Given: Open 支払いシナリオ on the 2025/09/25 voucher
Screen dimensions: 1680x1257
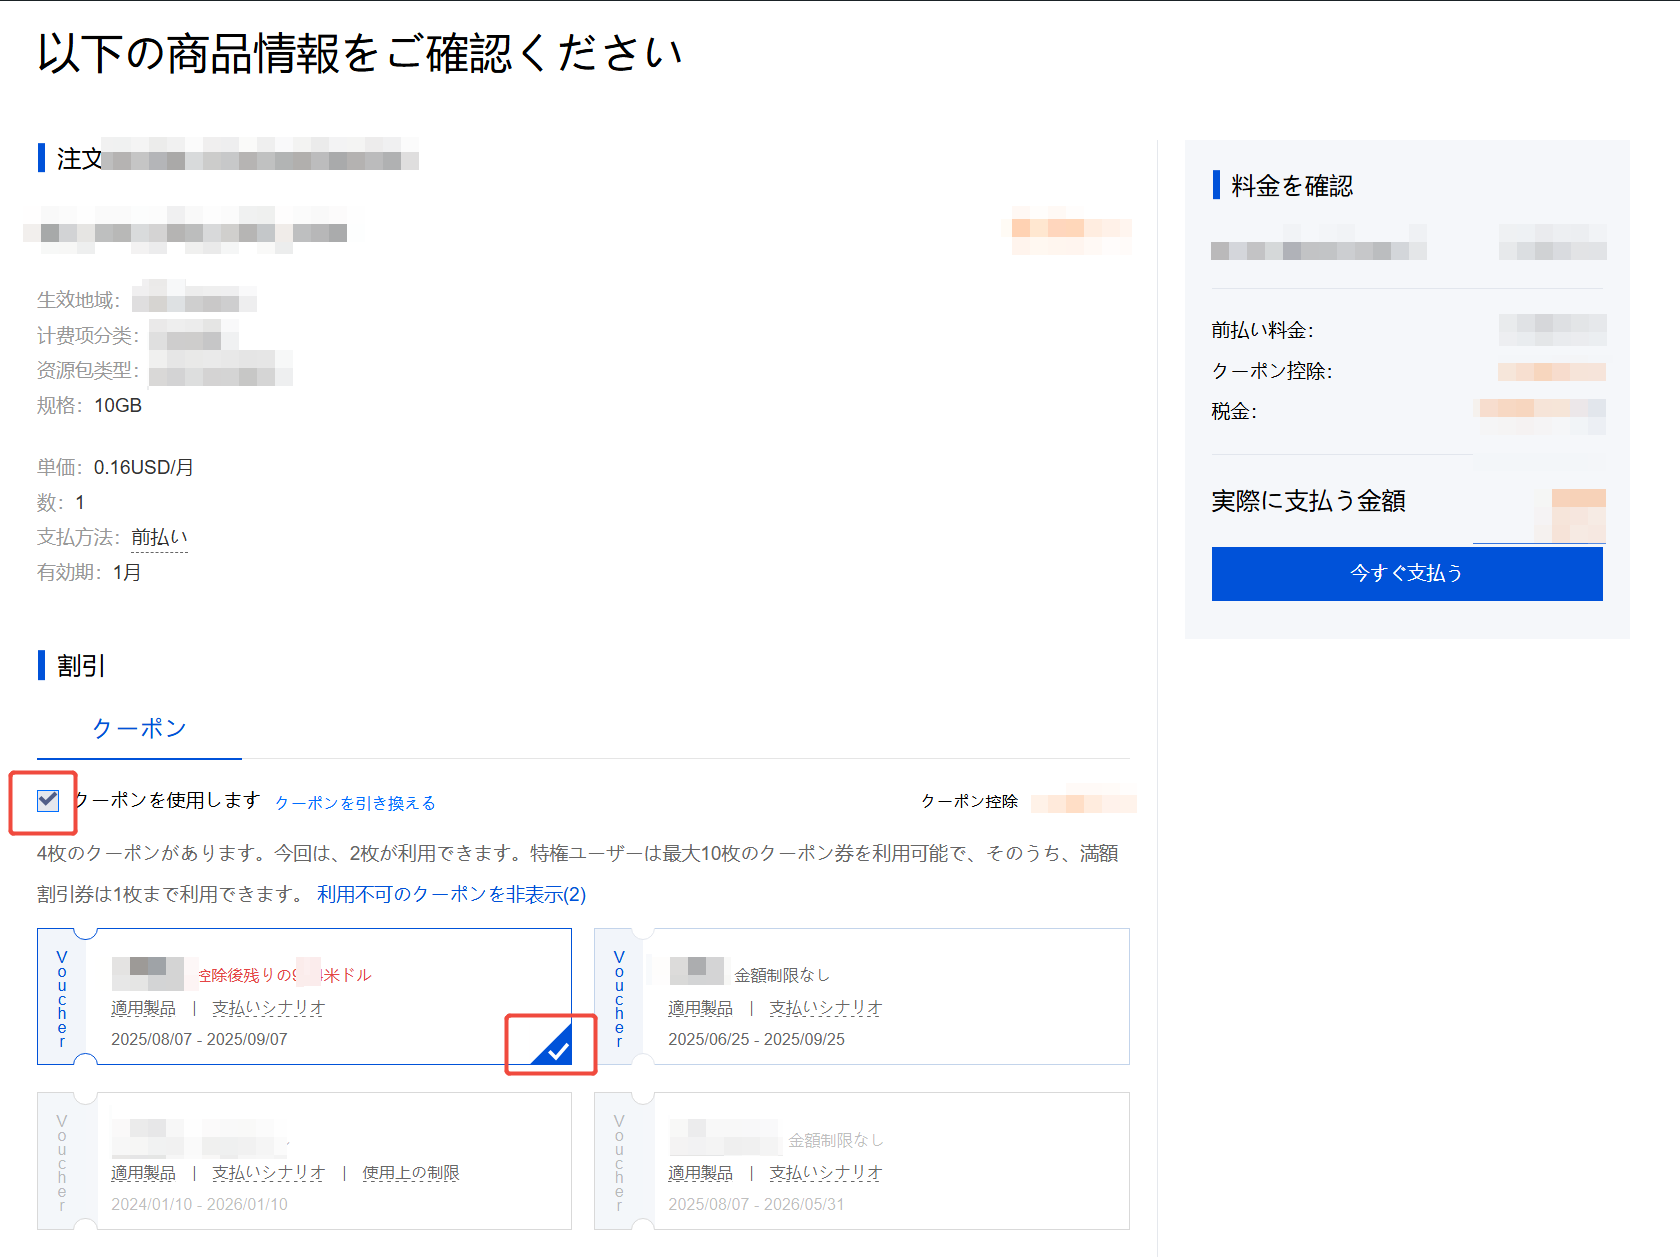Looking at the screenshot, I should point(825,1008).
